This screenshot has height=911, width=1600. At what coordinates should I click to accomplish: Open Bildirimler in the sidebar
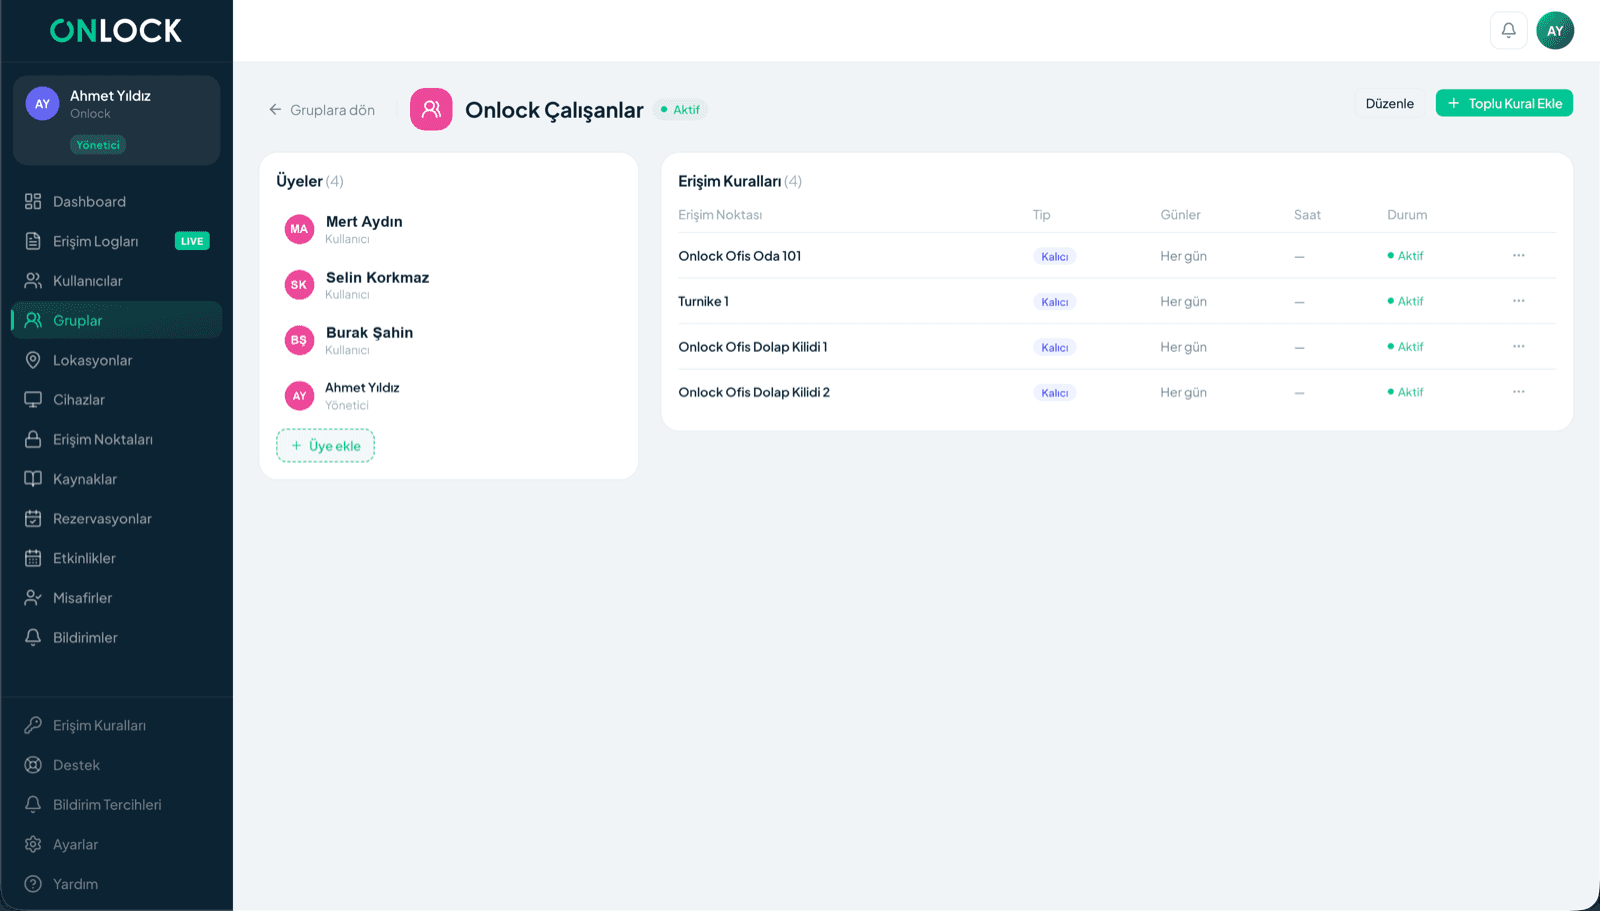coord(116,637)
